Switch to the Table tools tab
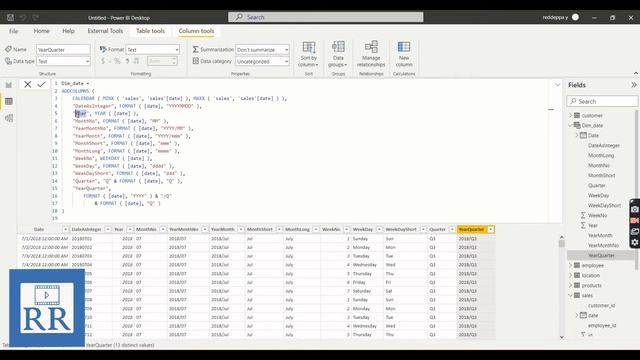 [150, 31]
